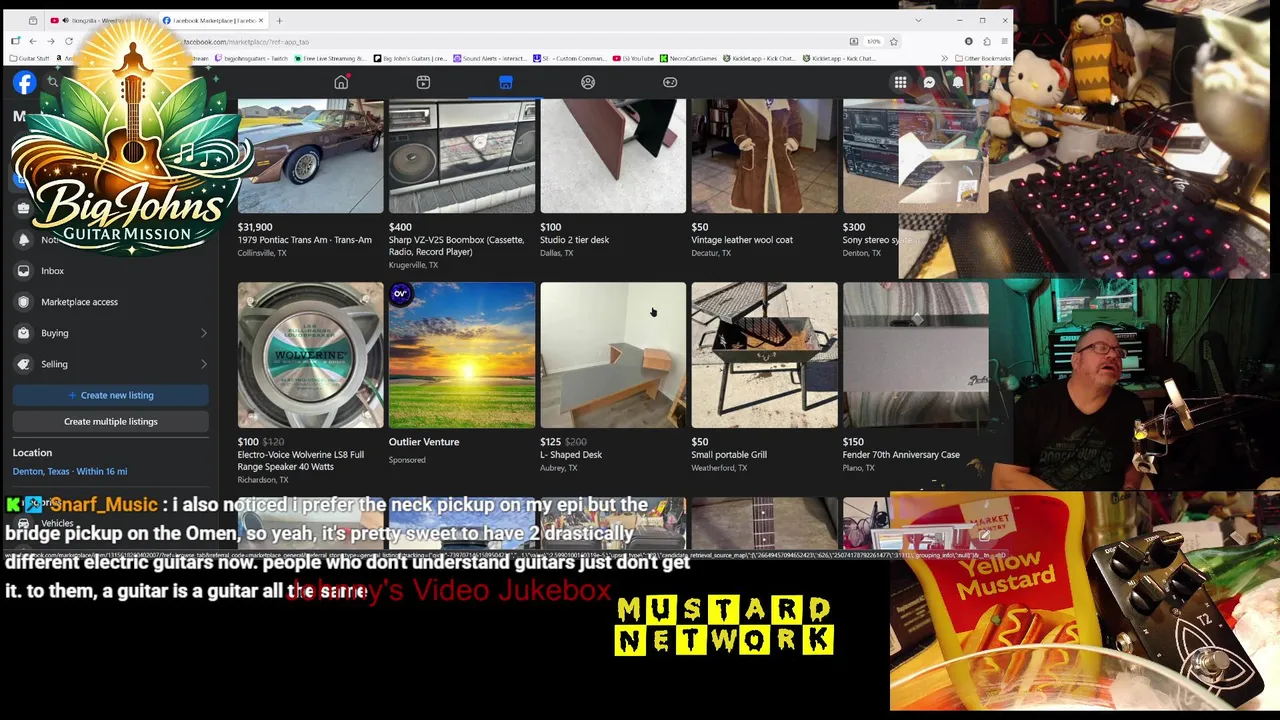Open the Facebook grid menu icon

point(900,83)
